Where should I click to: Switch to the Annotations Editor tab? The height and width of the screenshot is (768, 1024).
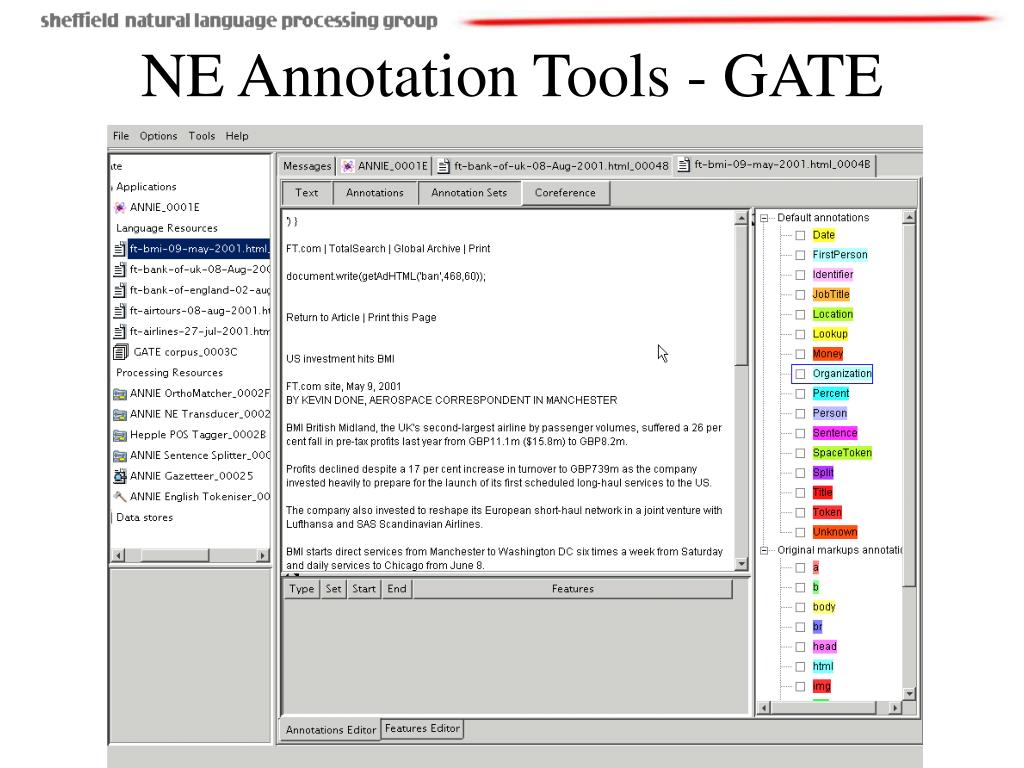point(330,730)
